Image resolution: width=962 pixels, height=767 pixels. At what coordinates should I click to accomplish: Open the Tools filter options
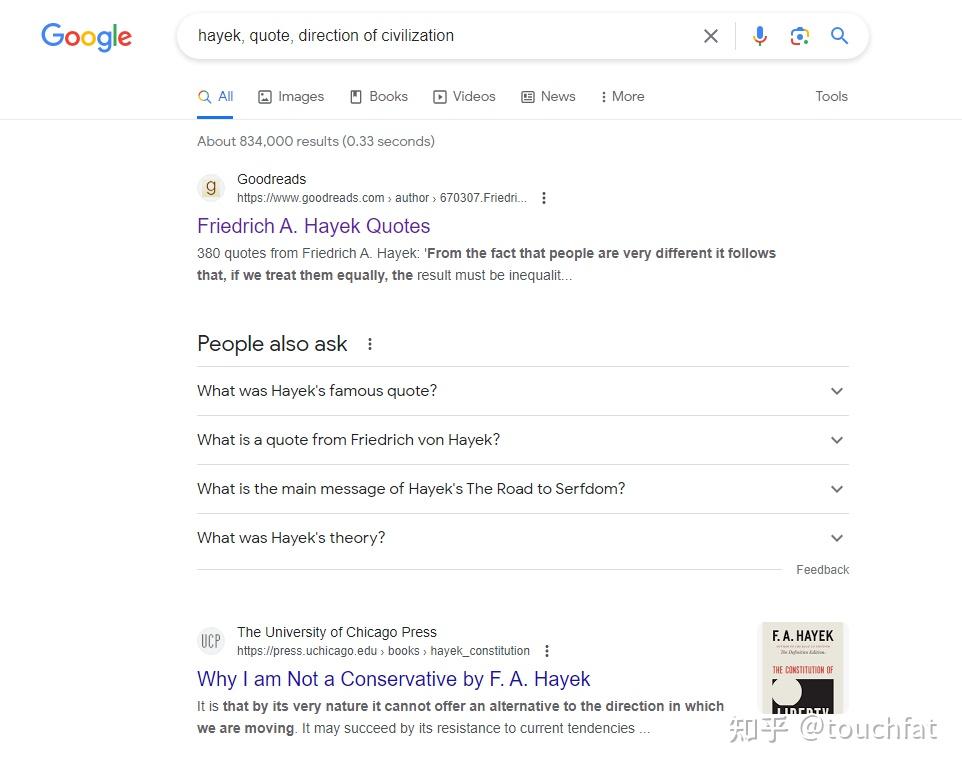pos(831,97)
